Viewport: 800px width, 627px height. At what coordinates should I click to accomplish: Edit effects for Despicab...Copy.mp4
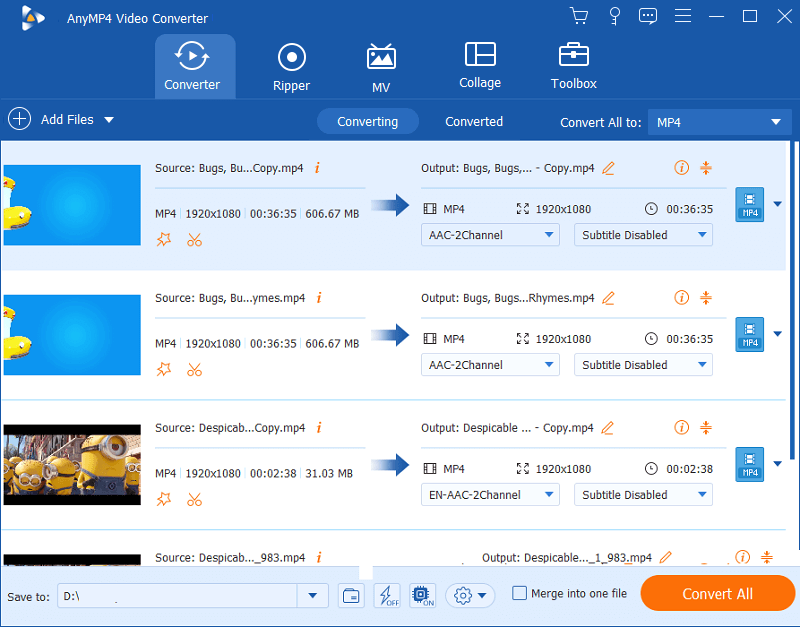[x=164, y=499]
